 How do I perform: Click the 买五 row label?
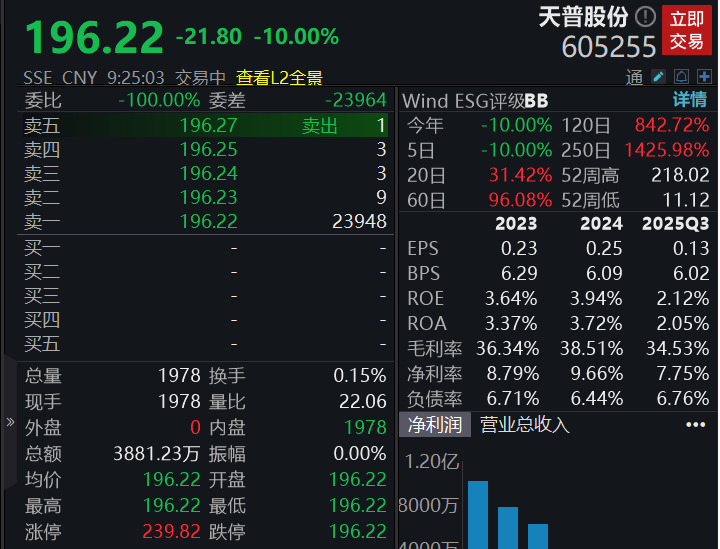pyautogui.click(x=42, y=344)
